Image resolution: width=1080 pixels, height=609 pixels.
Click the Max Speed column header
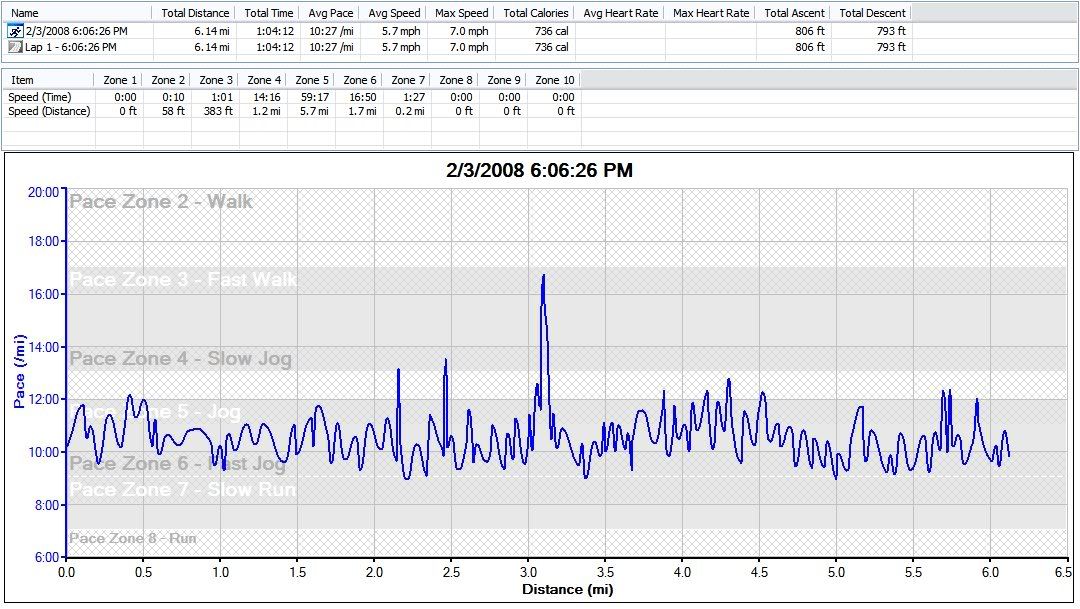tap(462, 13)
